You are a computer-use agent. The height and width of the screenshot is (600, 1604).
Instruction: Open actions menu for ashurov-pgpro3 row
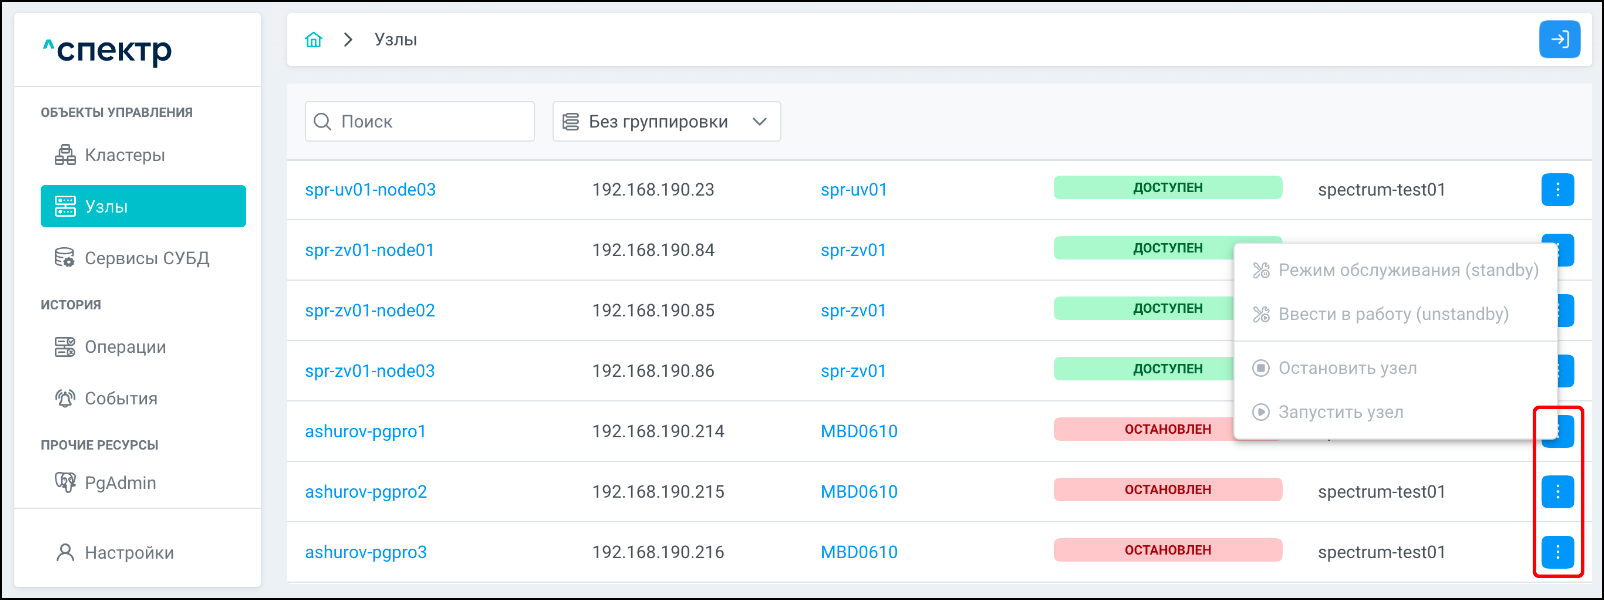[x=1557, y=552]
